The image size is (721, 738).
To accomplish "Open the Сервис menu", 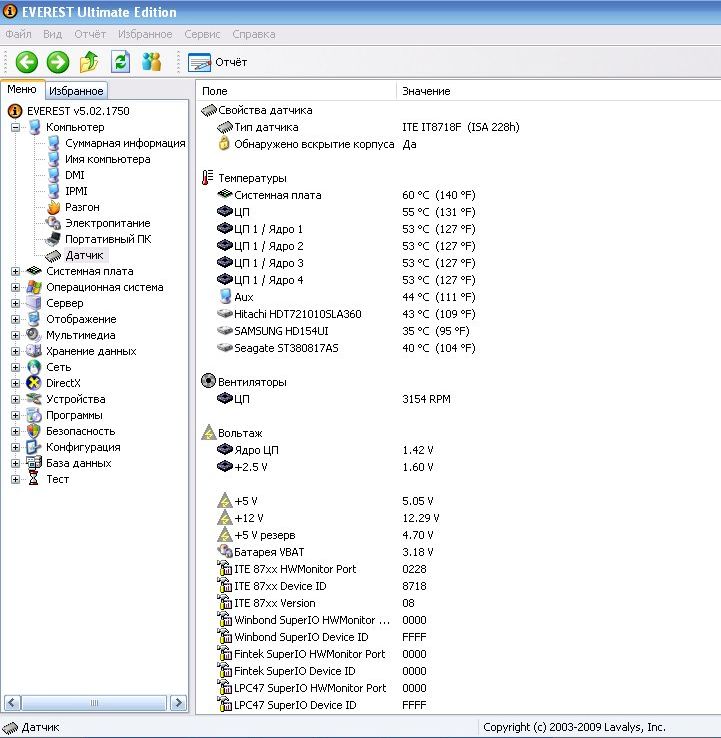I will [202, 34].
